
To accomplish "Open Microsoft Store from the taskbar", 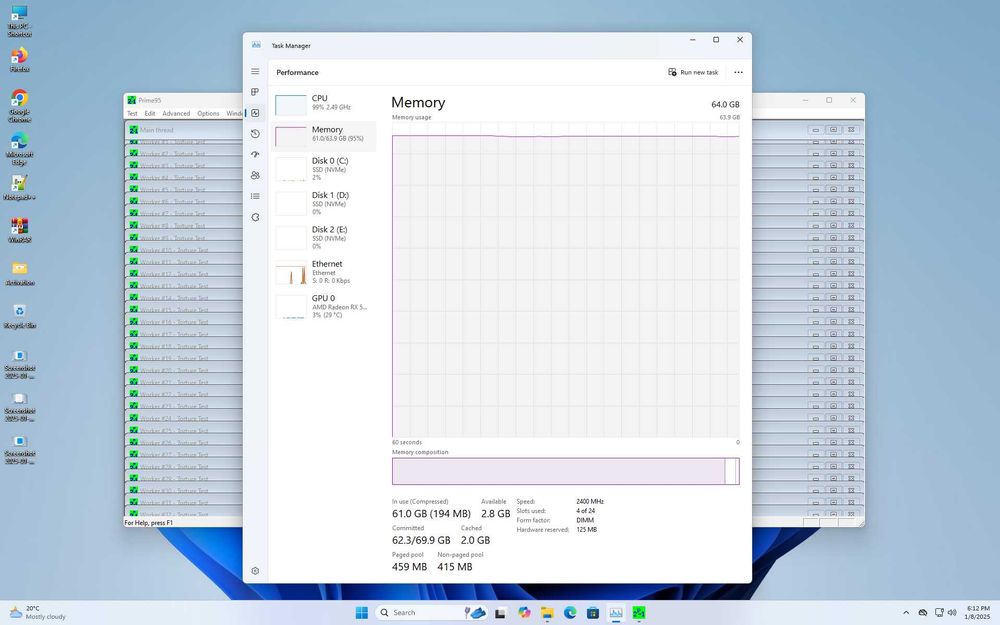I will coord(593,612).
